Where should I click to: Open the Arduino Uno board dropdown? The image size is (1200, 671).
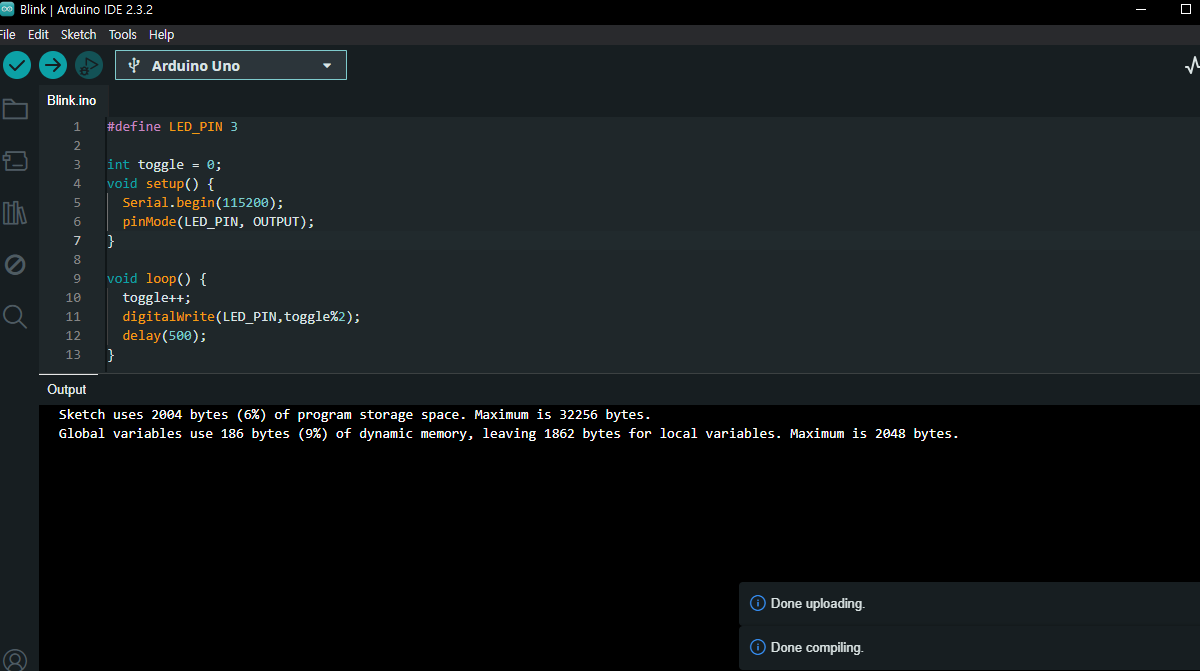coord(231,65)
